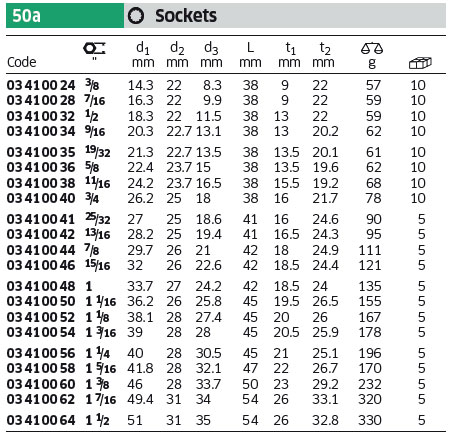Click the d2 mm column header

click(x=177, y=55)
